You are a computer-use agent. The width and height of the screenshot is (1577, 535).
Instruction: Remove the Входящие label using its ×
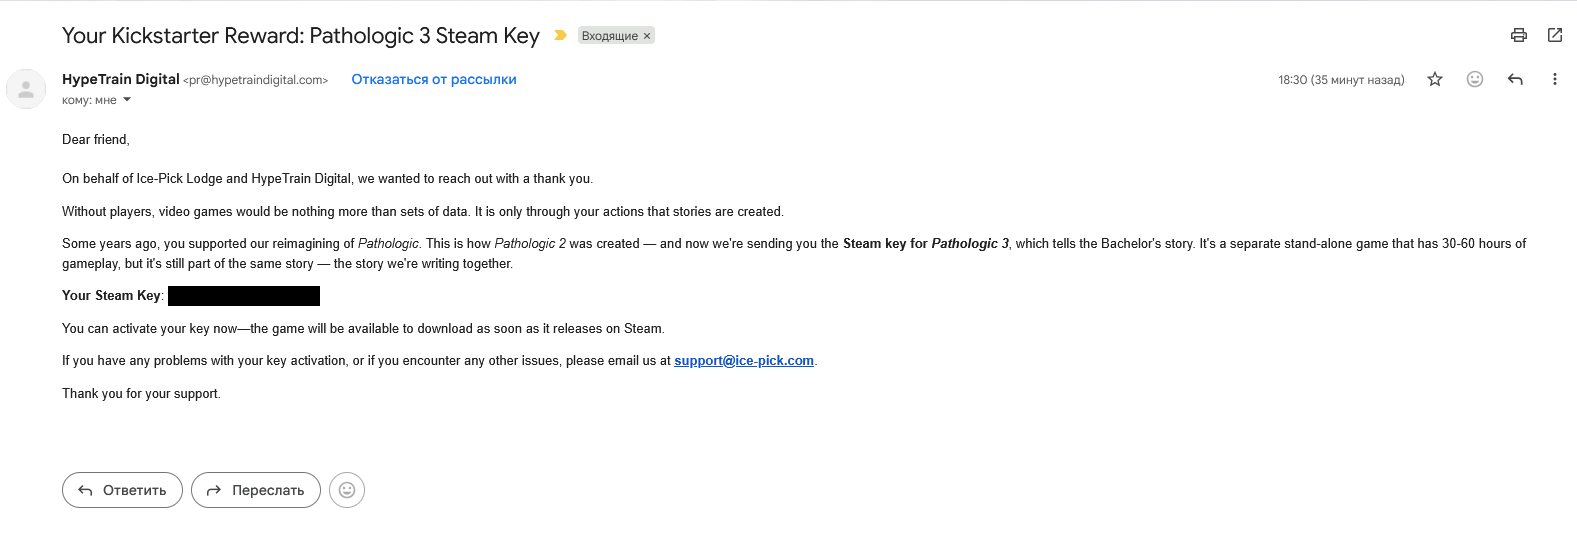tap(647, 36)
